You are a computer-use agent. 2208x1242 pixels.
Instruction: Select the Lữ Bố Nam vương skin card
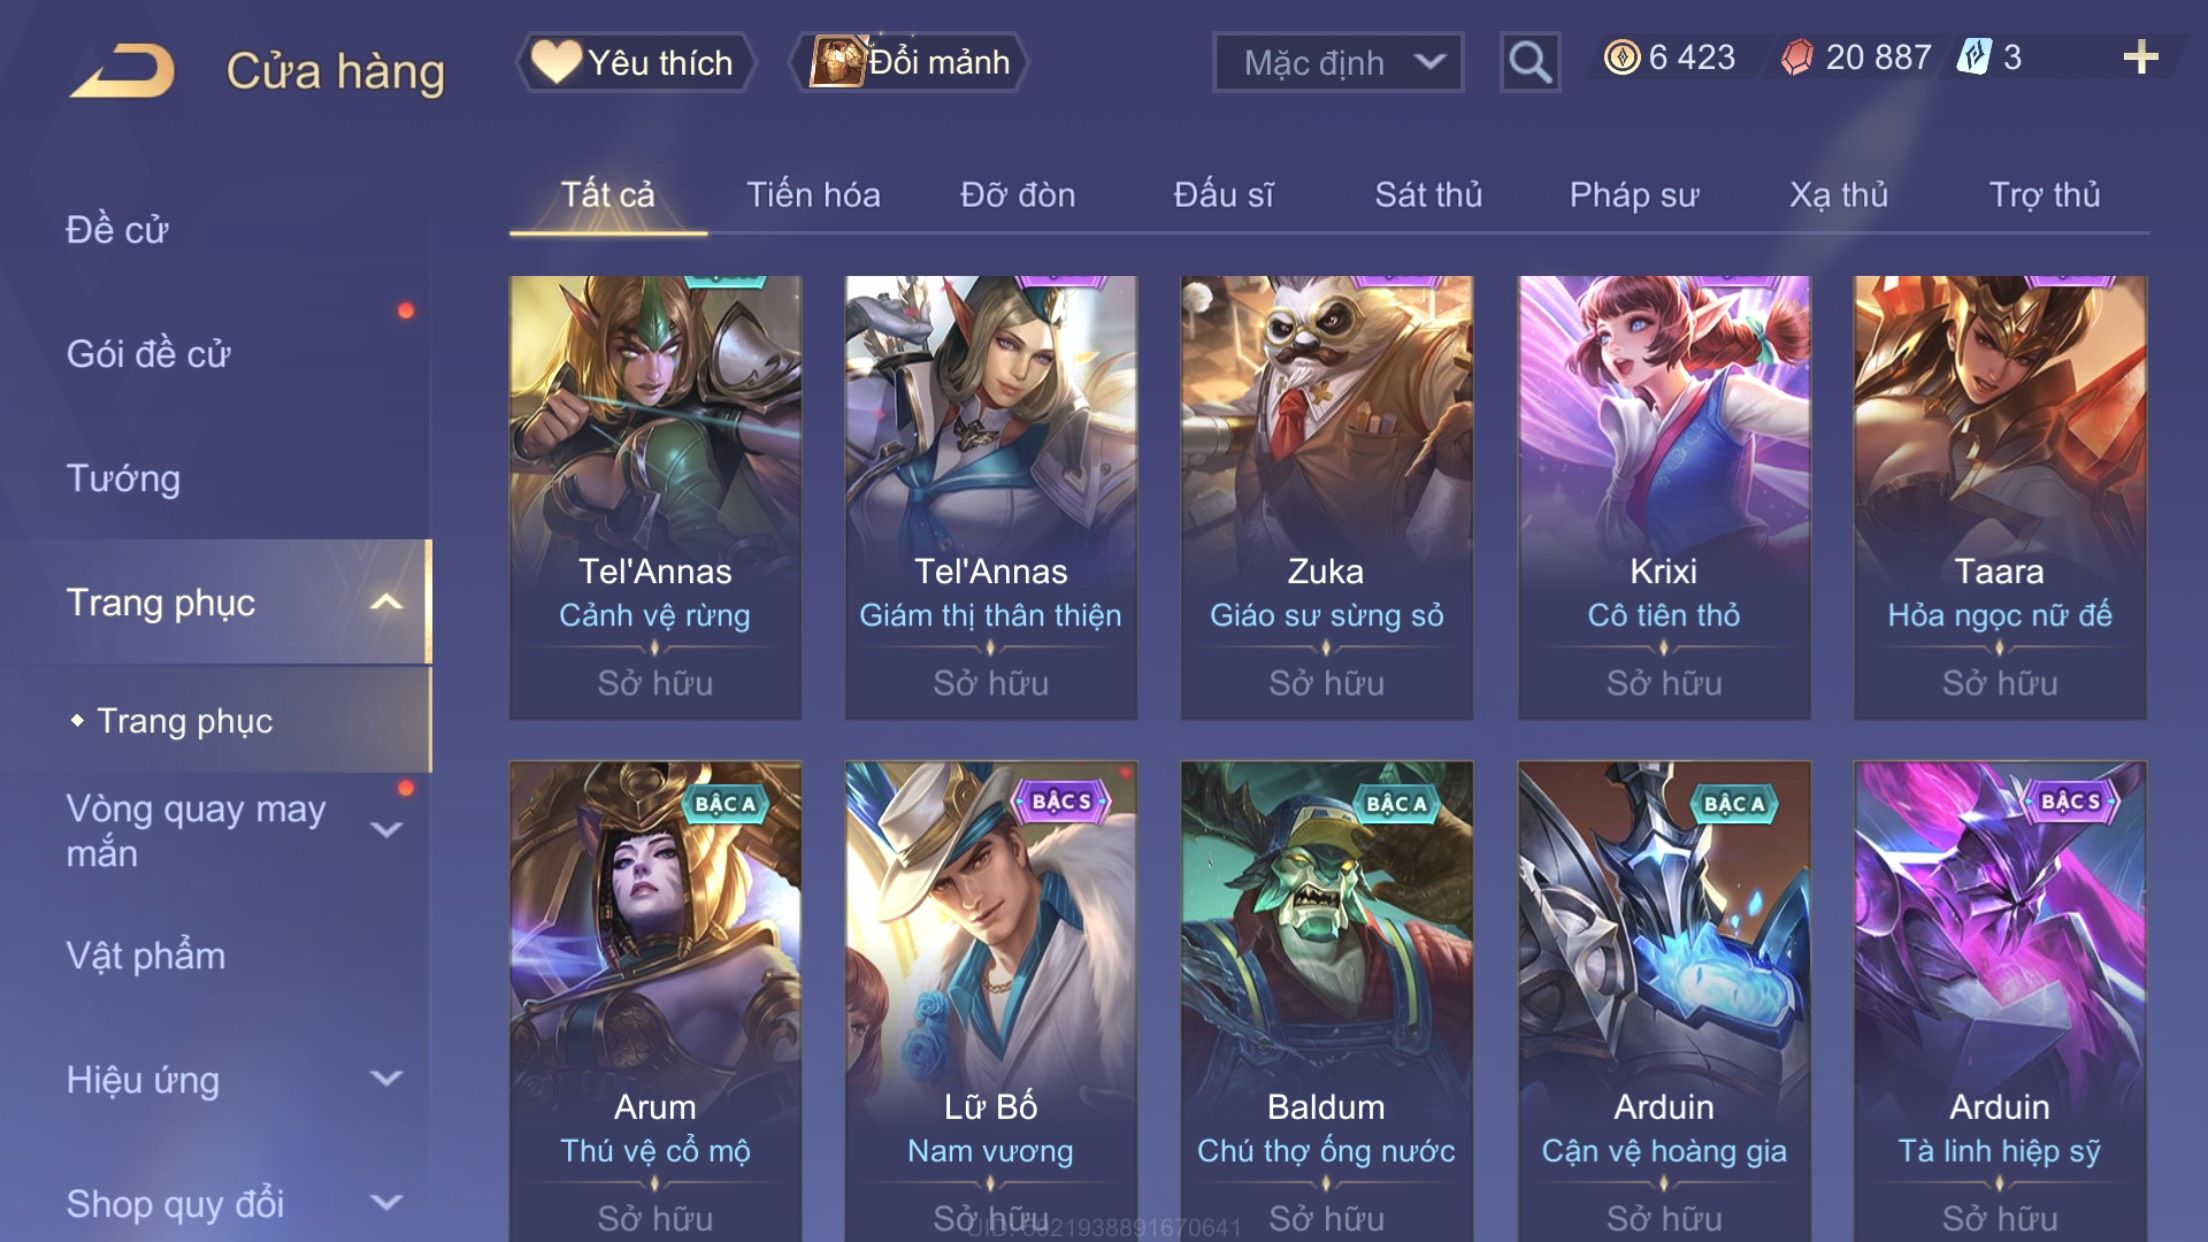coord(990,1000)
